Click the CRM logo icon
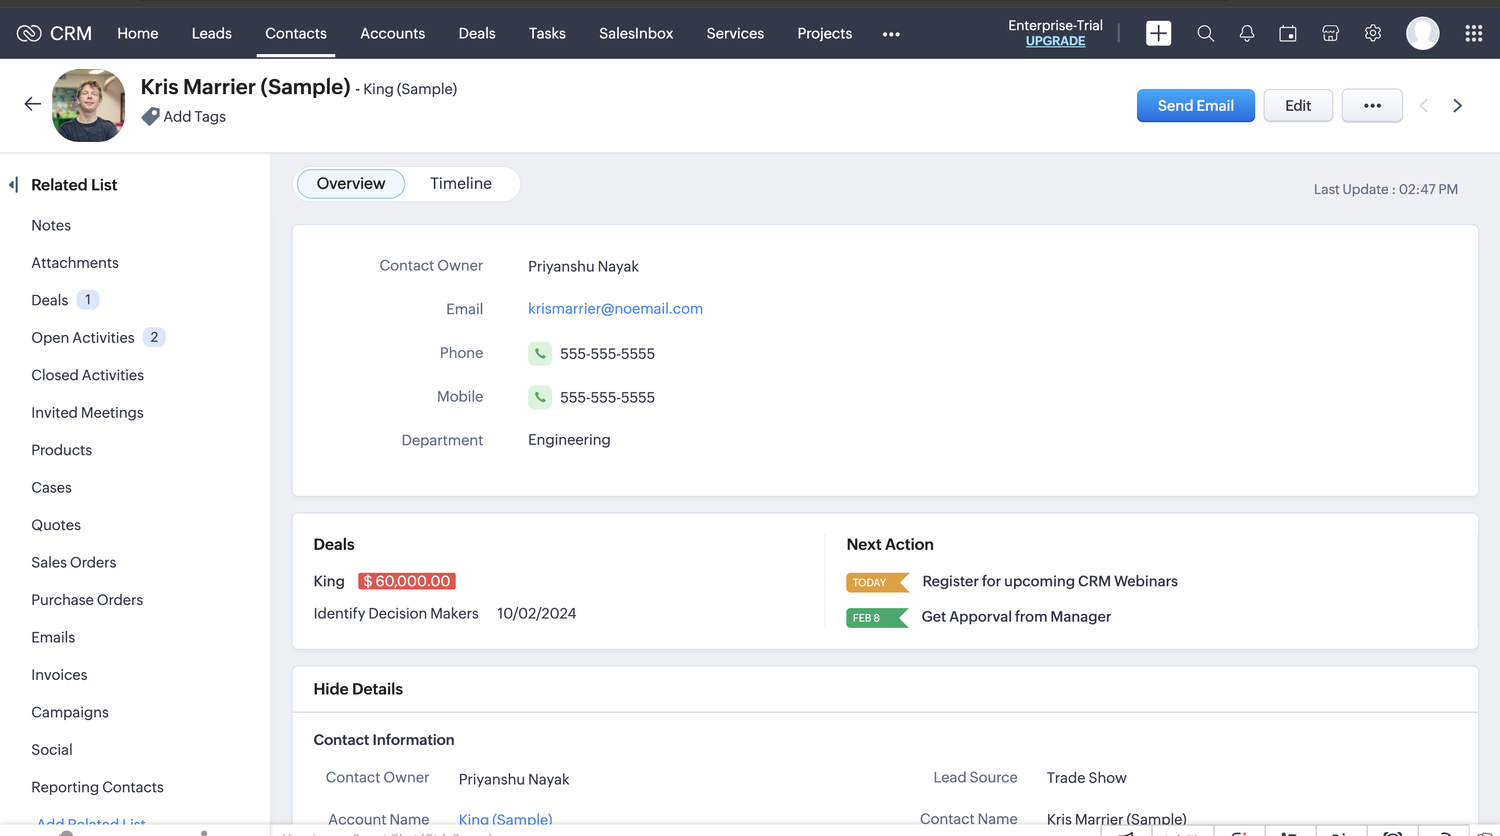1500x836 pixels. click(x=29, y=33)
